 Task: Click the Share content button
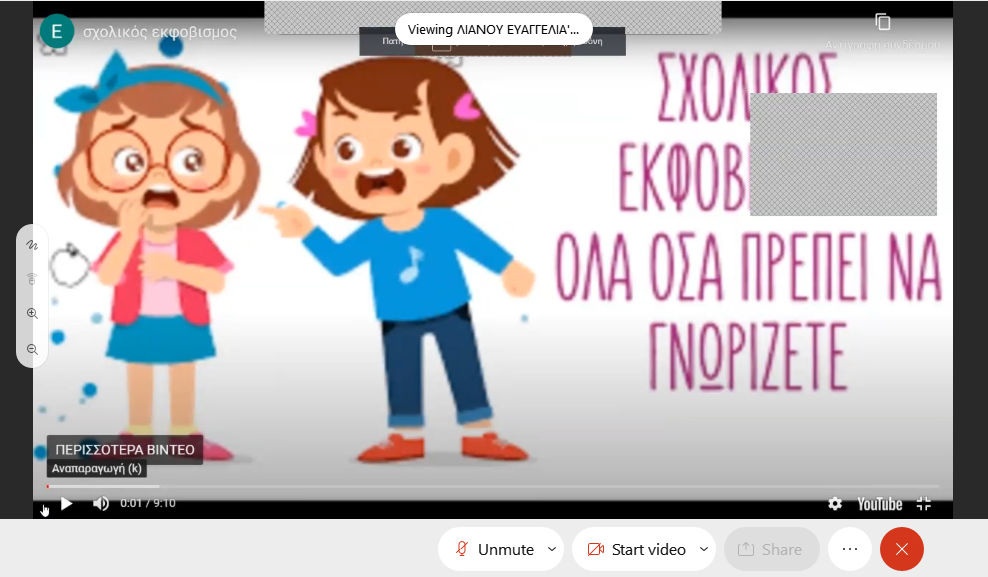pyautogui.click(x=771, y=549)
